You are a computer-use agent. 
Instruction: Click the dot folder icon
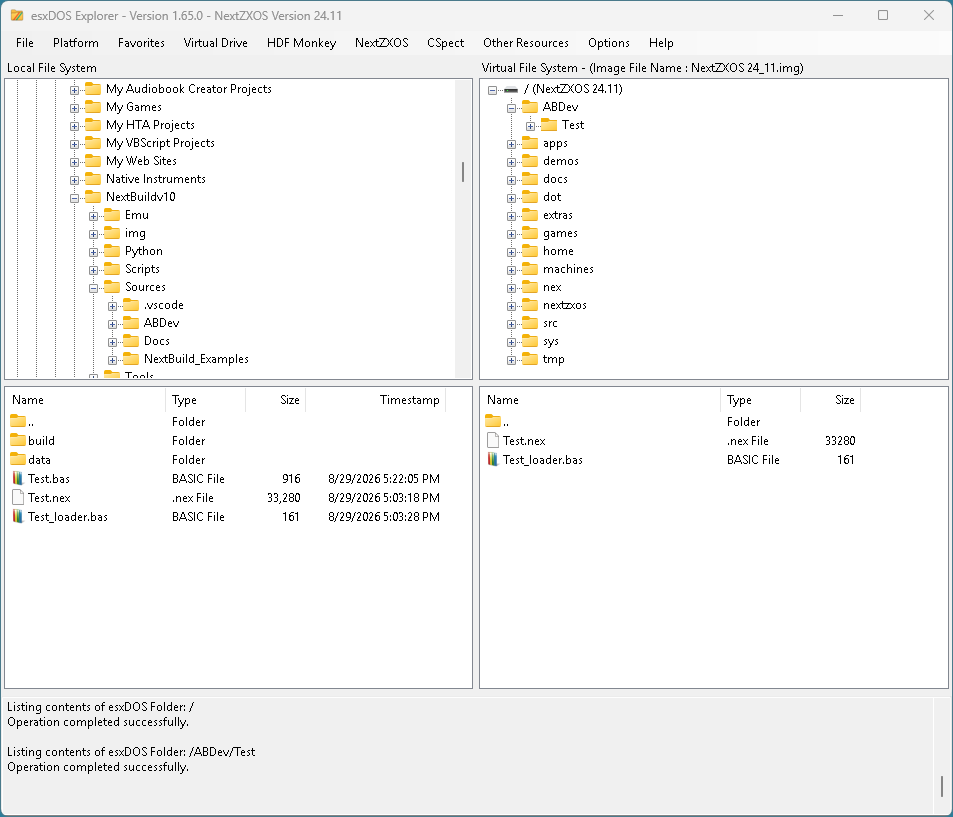point(530,196)
